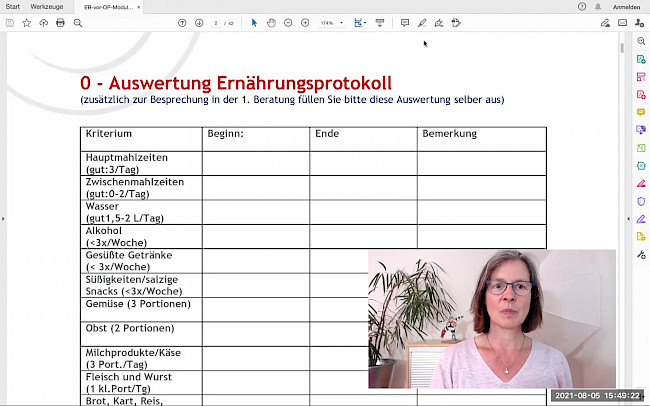Expand the left navigation pane arrow

[x=3, y=219]
